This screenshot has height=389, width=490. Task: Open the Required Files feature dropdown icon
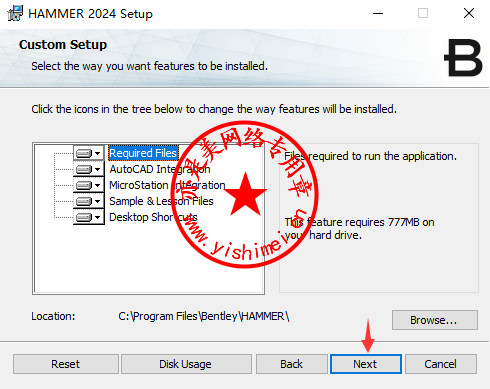(x=88, y=153)
